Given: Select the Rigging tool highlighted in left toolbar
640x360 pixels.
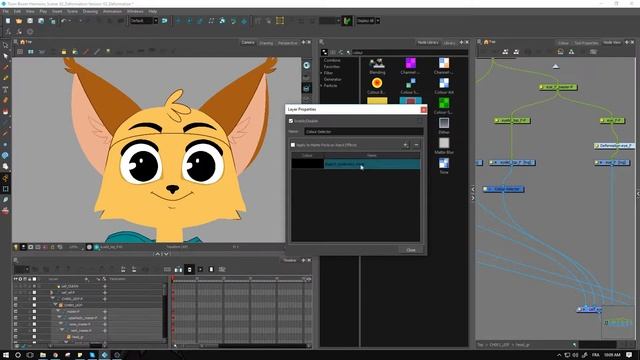Looking at the screenshot, I should tap(5, 178).
